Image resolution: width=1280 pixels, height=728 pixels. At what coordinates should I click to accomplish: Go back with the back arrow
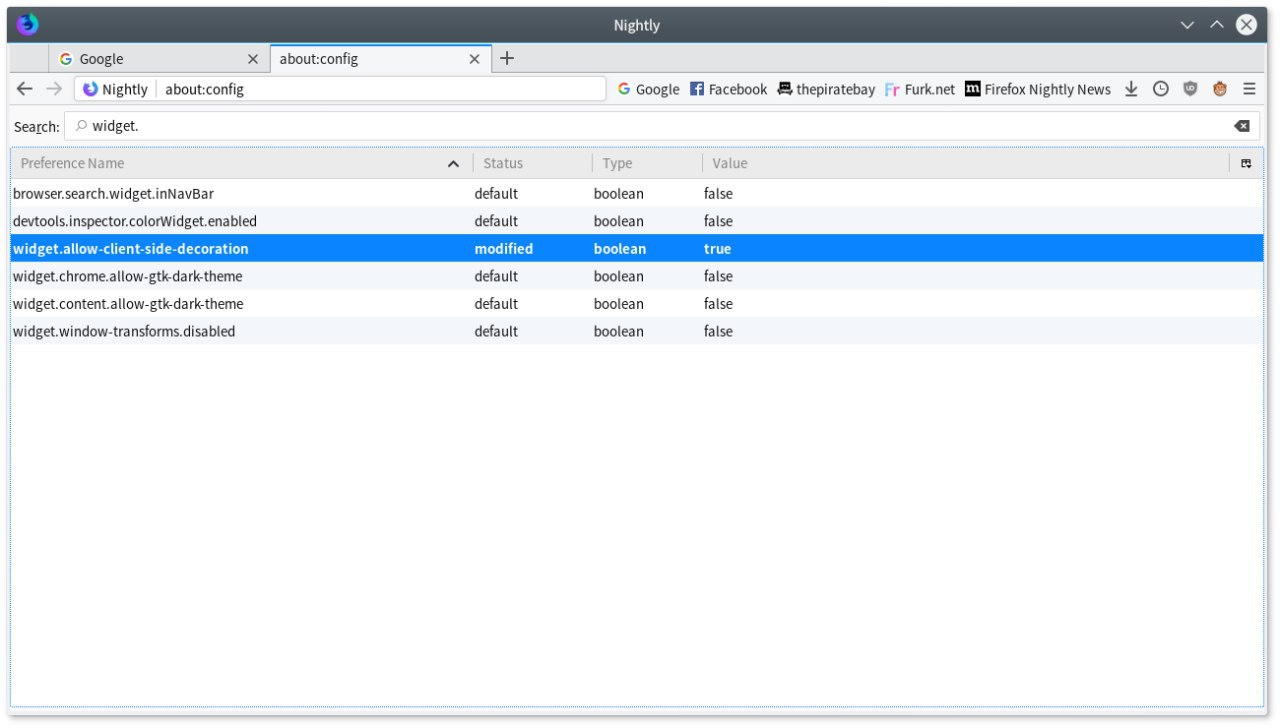tap(25, 89)
